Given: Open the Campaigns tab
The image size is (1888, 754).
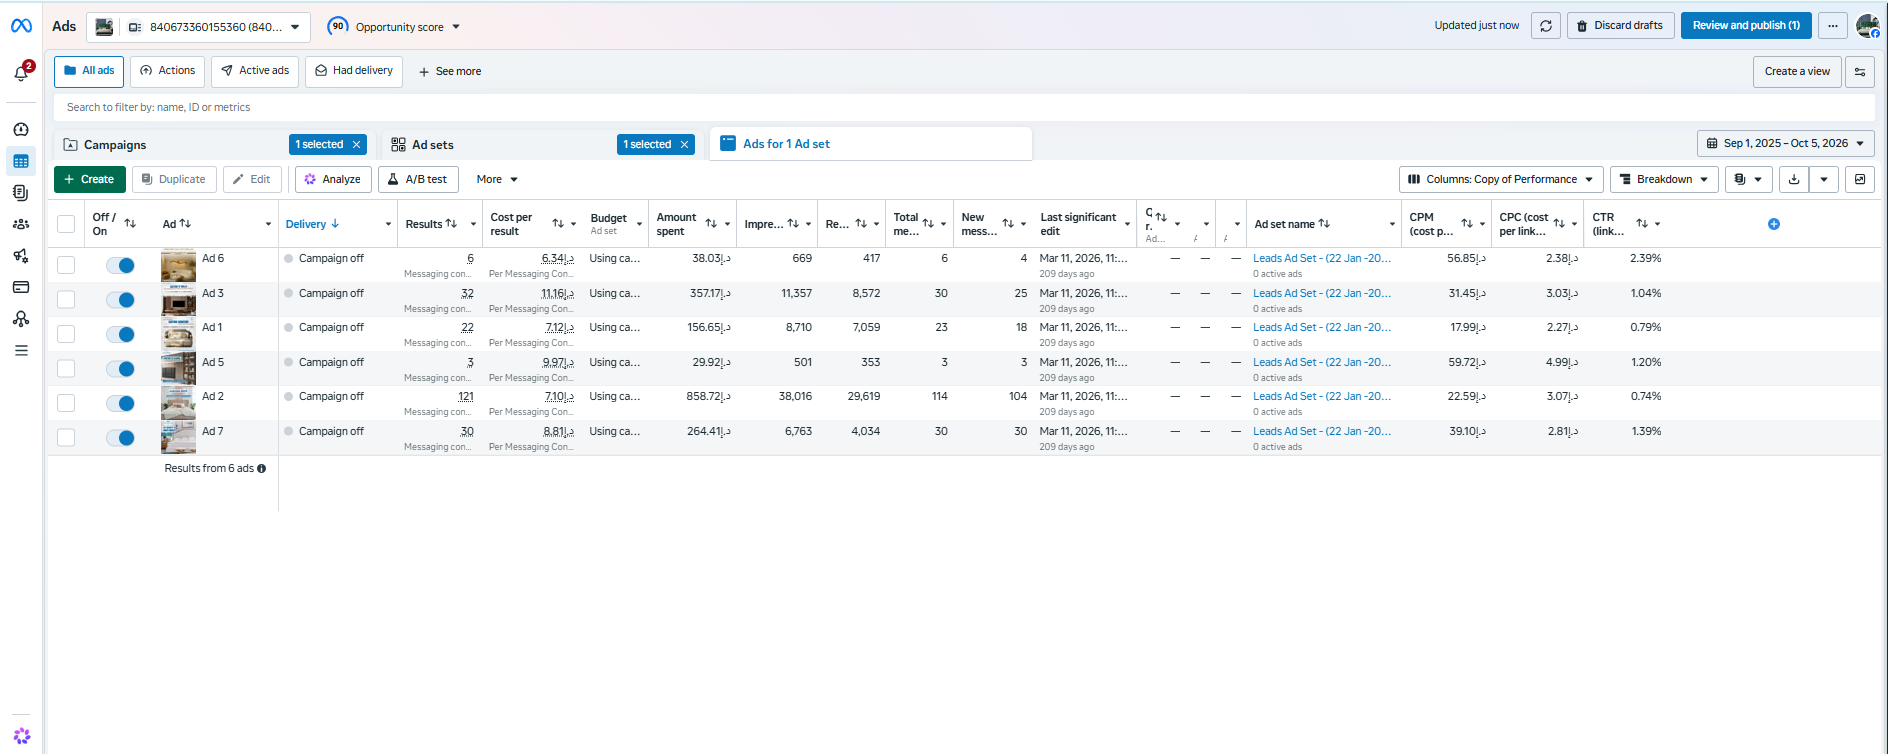Looking at the screenshot, I should [115, 145].
